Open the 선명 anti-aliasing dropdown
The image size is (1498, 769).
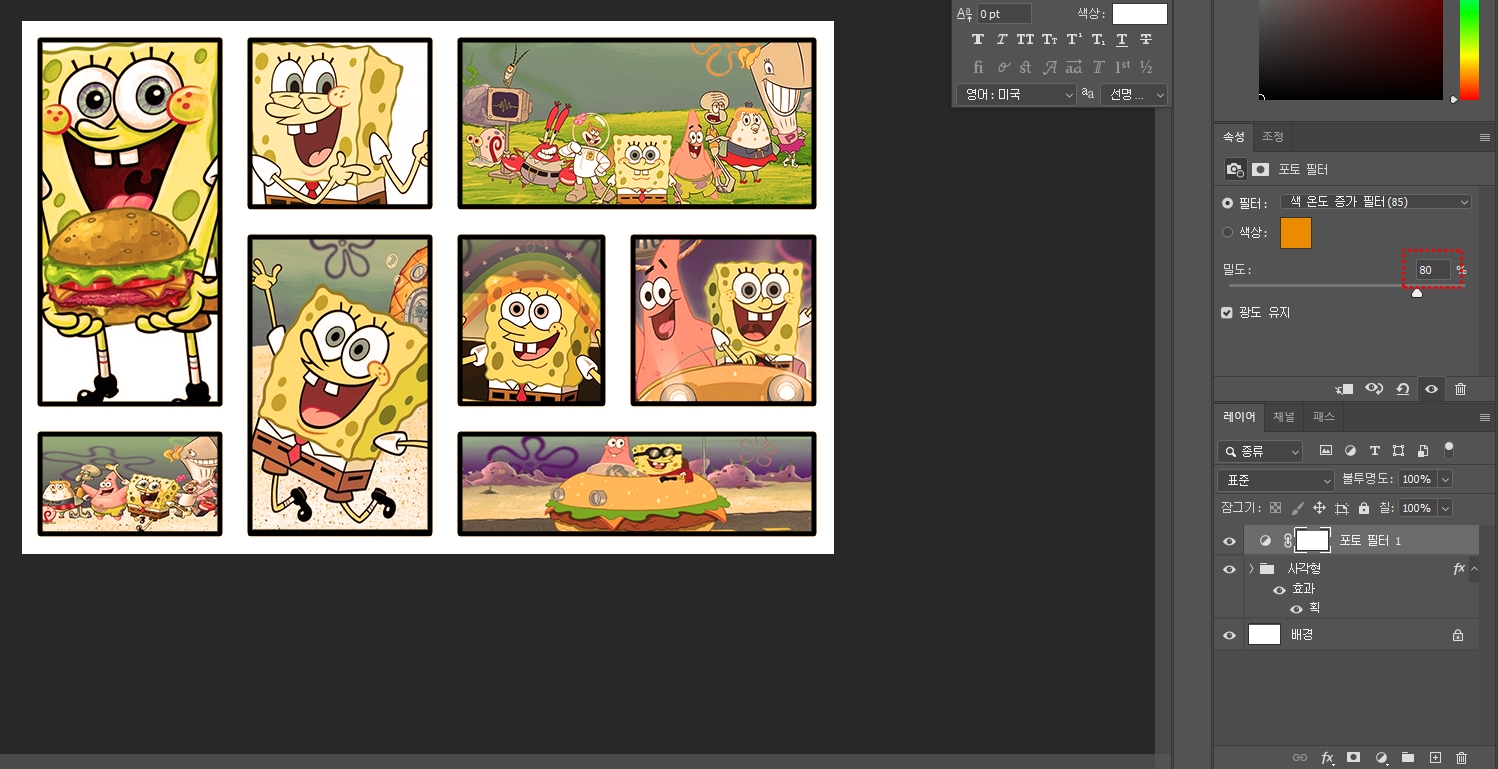(1134, 94)
